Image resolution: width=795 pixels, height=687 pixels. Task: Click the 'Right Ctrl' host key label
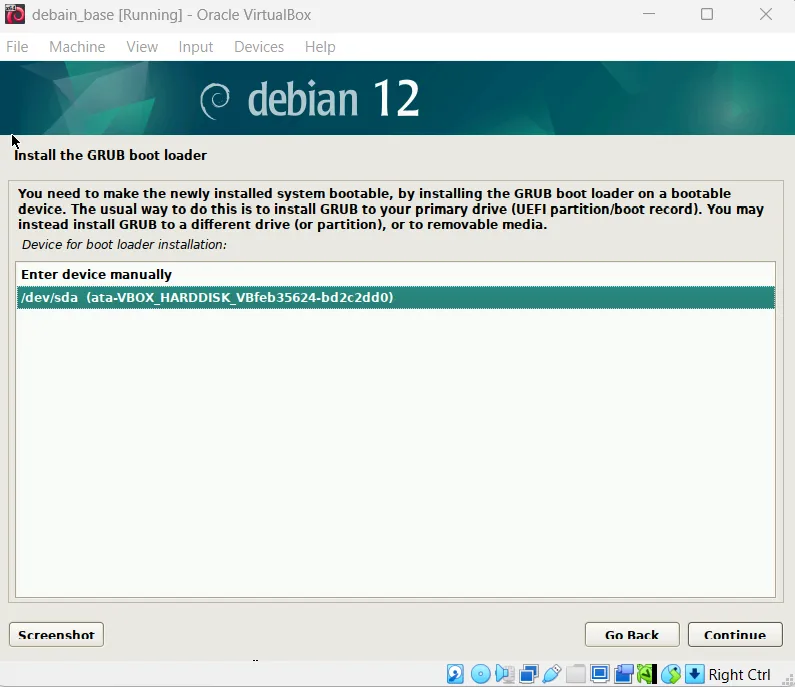tap(739, 674)
